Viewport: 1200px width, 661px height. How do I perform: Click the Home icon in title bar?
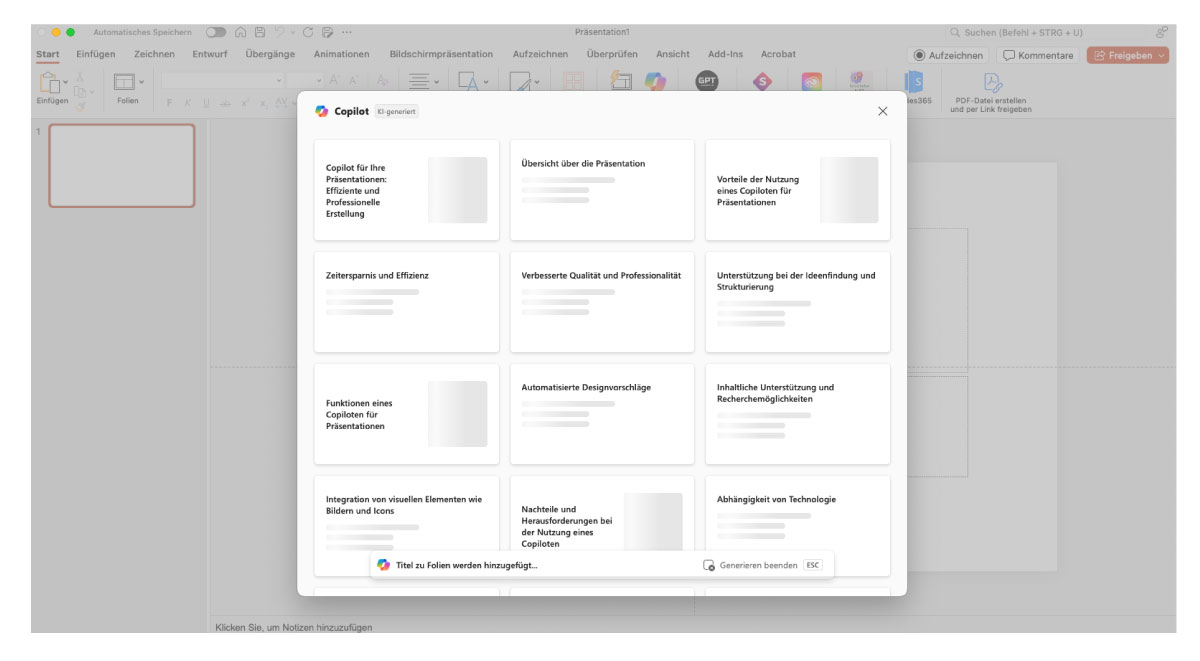240,32
